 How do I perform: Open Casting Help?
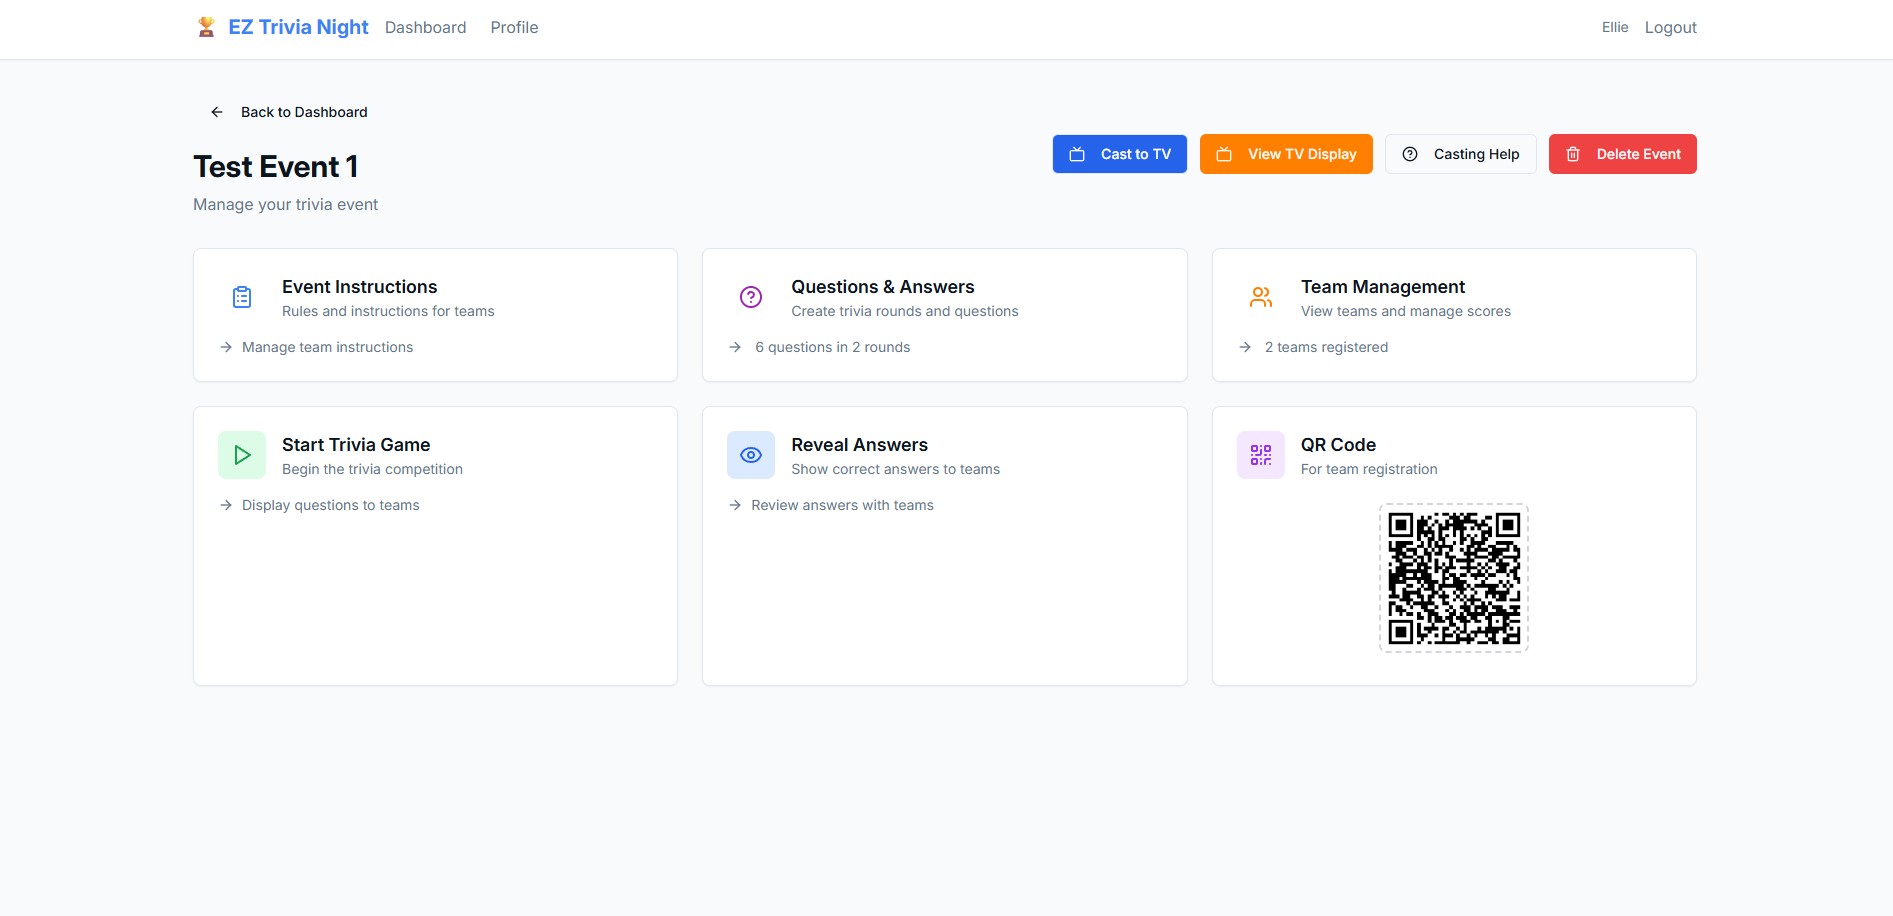[1460, 154]
